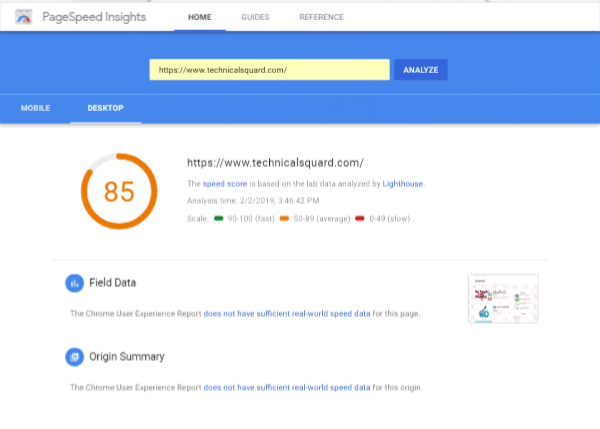Click the page screenshot thumbnail
This screenshot has width=600, height=429.
[503, 299]
